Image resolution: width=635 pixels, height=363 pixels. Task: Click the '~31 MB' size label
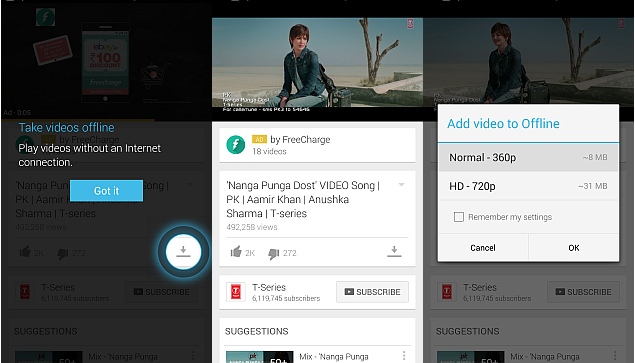pos(592,186)
